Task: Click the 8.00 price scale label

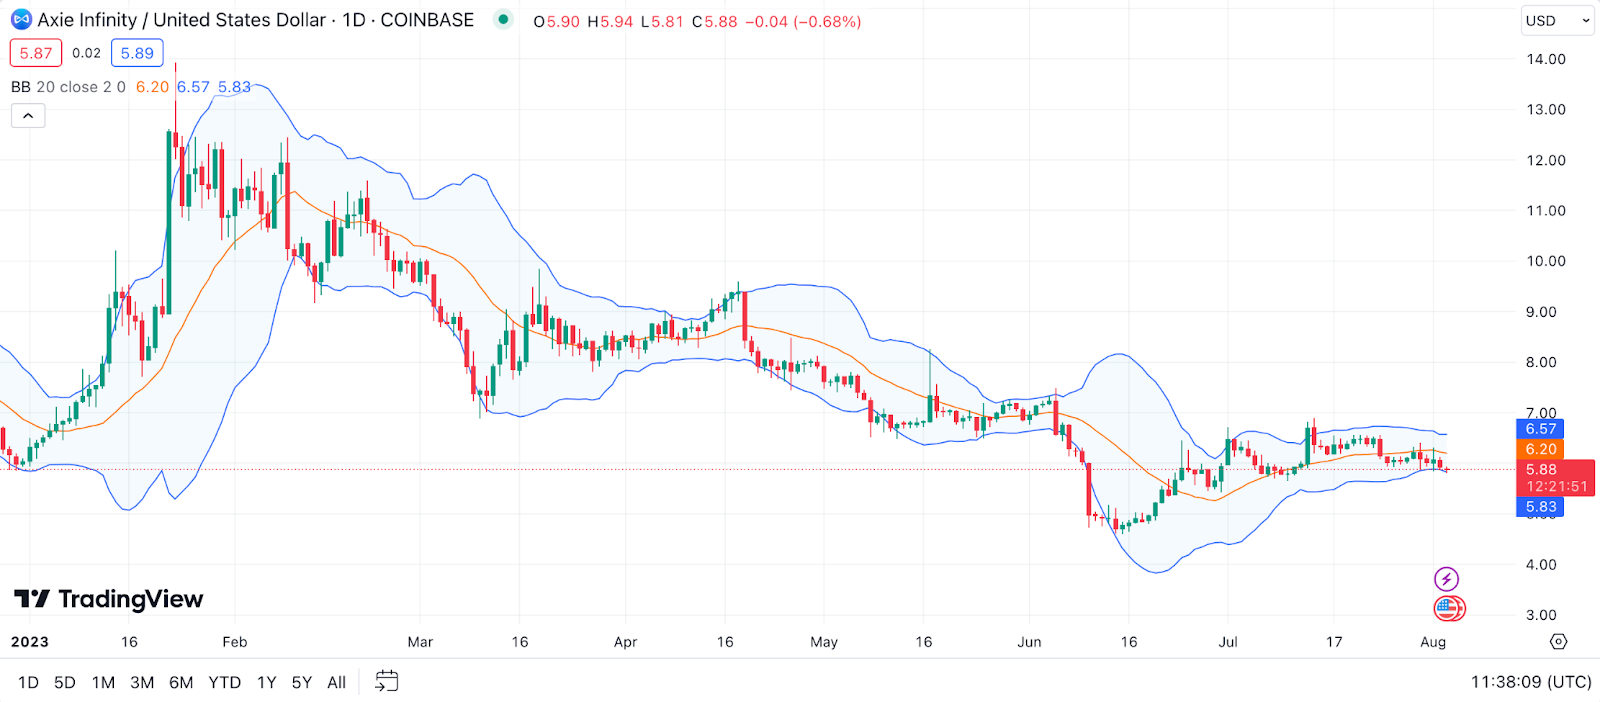Action: pos(1541,362)
